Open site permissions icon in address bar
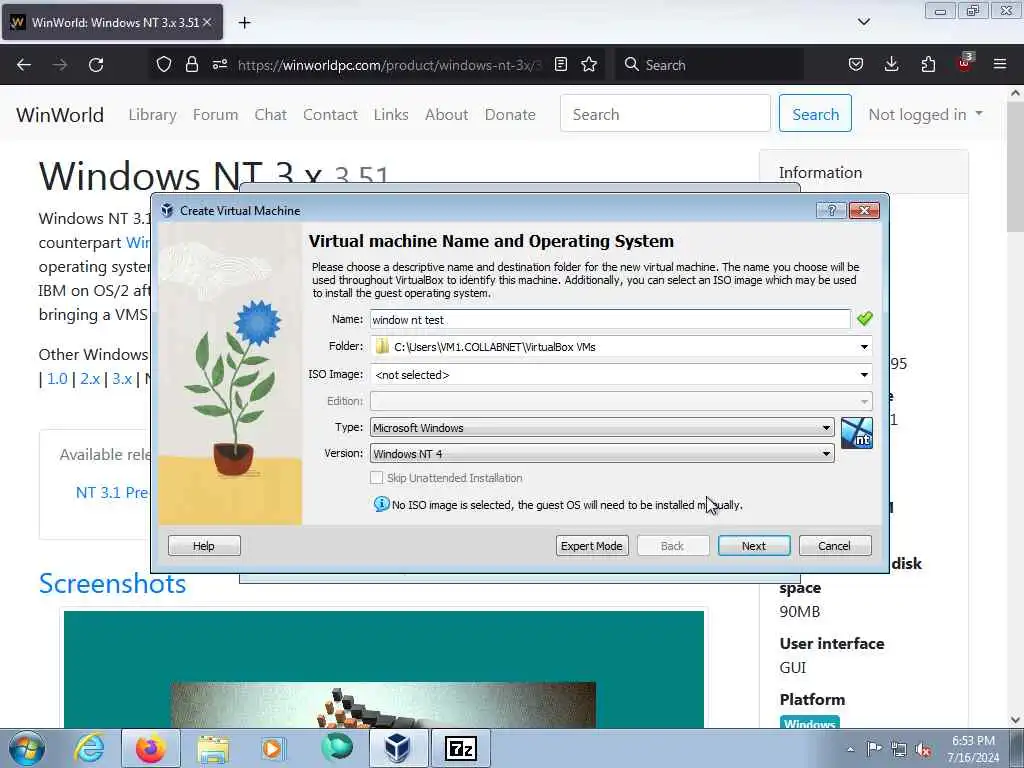1024x768 pixels. [x=220, y=65]
